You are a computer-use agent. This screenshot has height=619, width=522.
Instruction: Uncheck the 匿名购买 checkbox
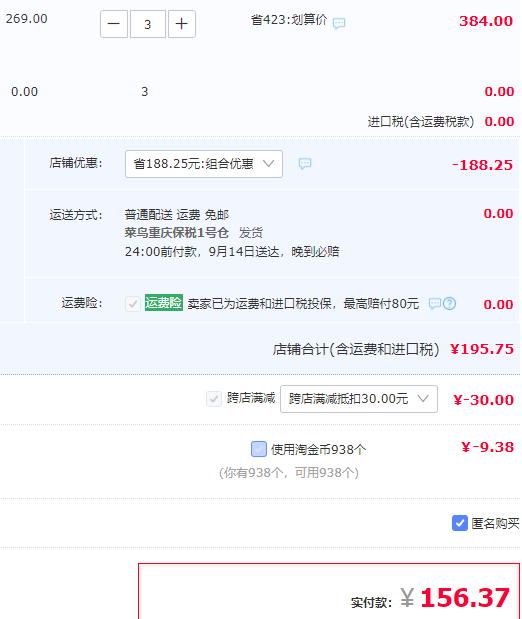460,523
